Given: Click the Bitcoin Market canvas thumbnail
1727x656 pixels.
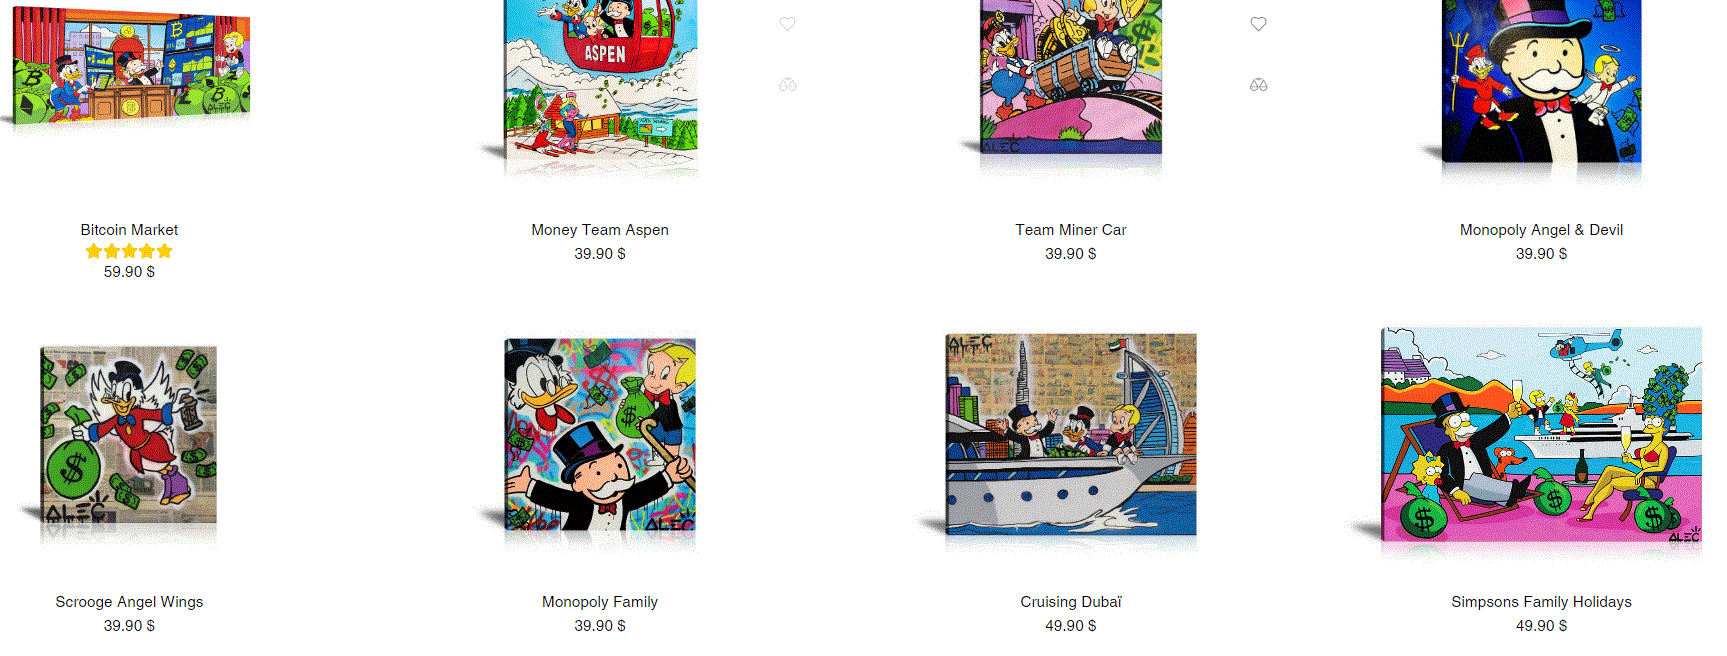Looking at the screenshot, I should pos(129,66).
